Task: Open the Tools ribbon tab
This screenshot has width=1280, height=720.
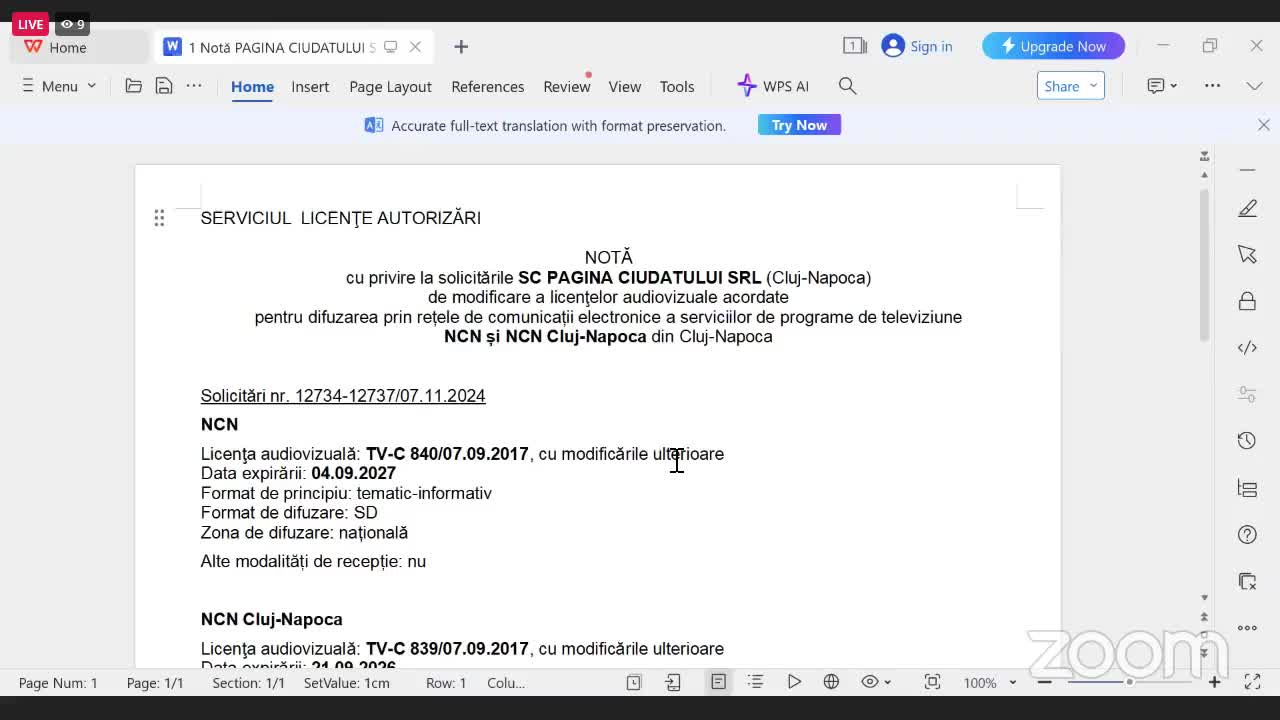Action: tap(677, 86)
